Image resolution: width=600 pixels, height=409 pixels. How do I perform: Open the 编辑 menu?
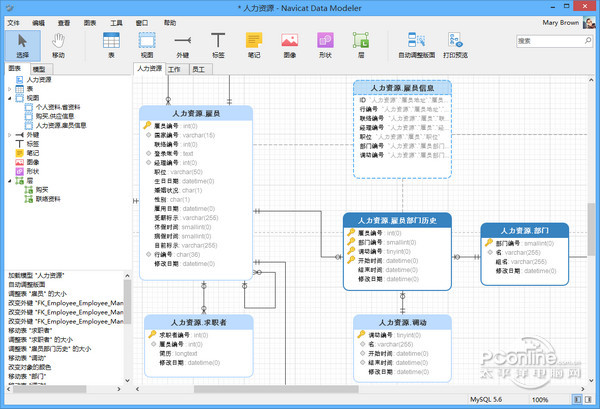click(x=38, y=23)
